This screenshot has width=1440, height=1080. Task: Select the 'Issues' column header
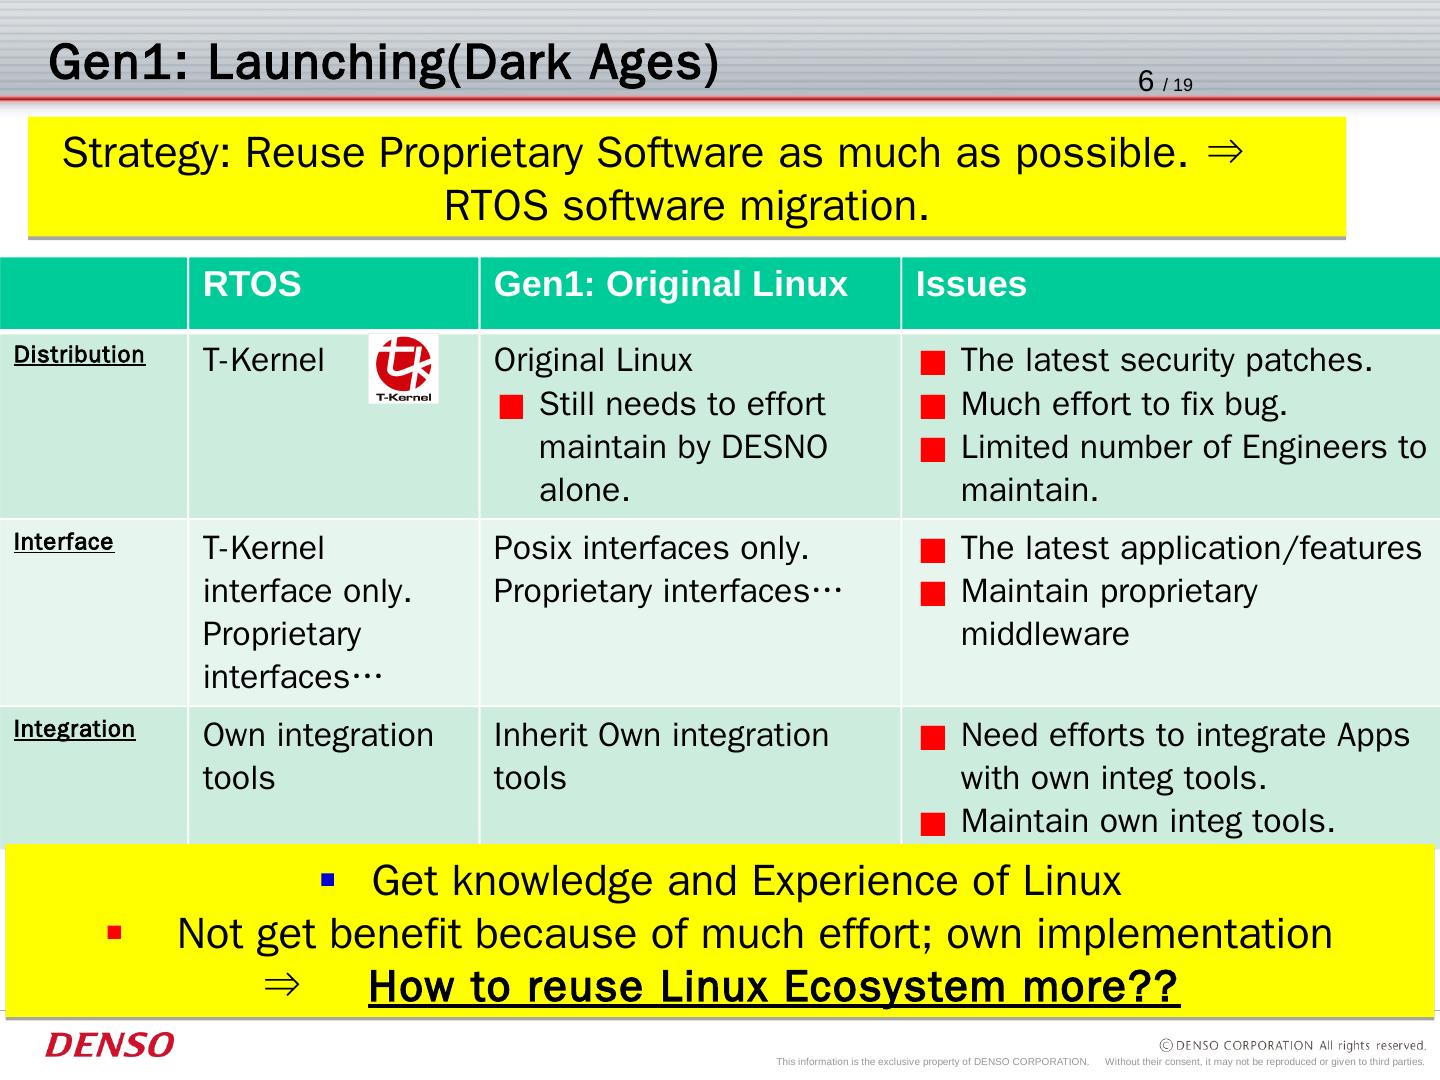(971, 285)
